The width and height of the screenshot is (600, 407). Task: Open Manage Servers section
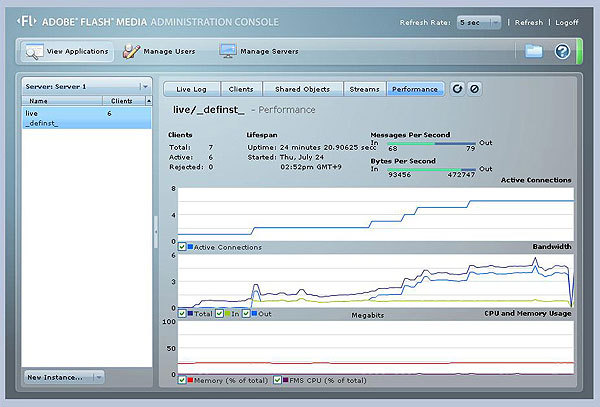(x=259, y=51)
